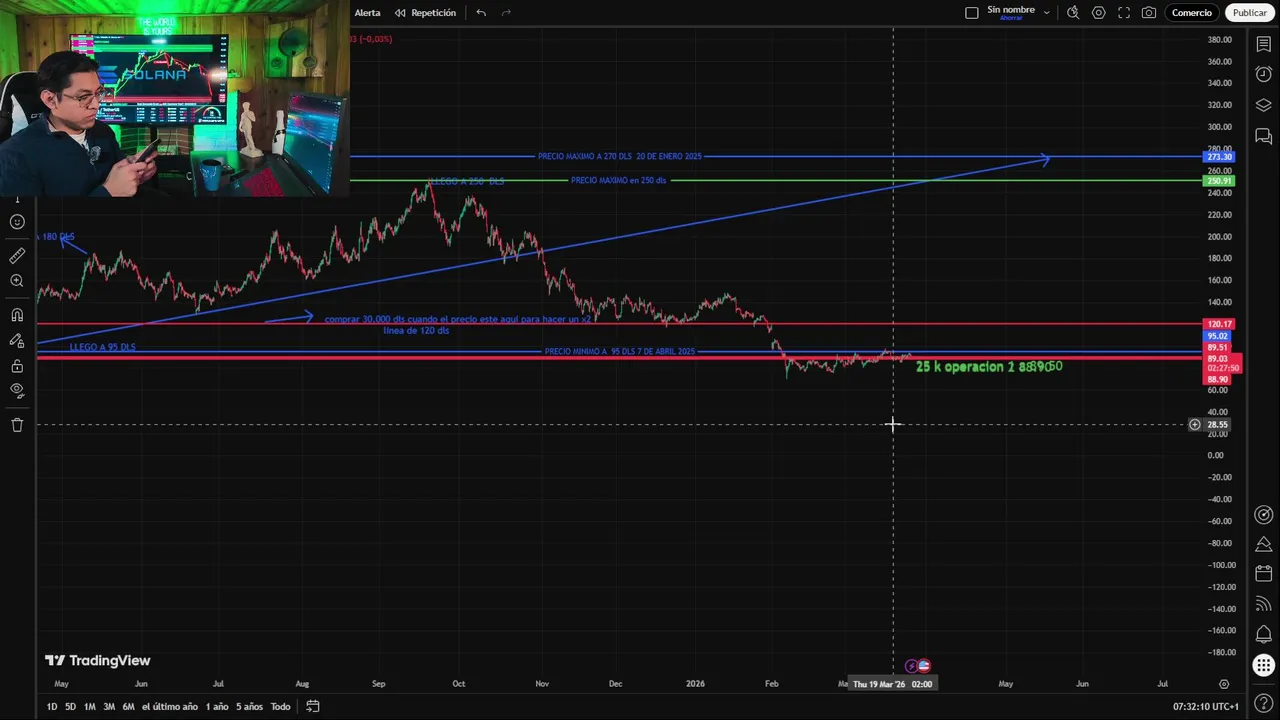Select the ruler measure tool

point(17,256)
